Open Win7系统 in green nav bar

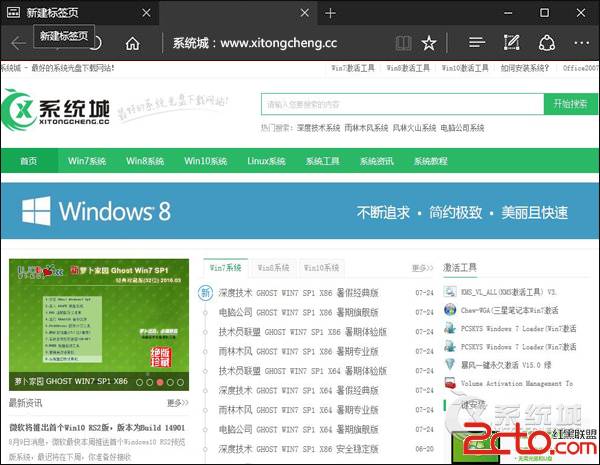tap(87, 161)
